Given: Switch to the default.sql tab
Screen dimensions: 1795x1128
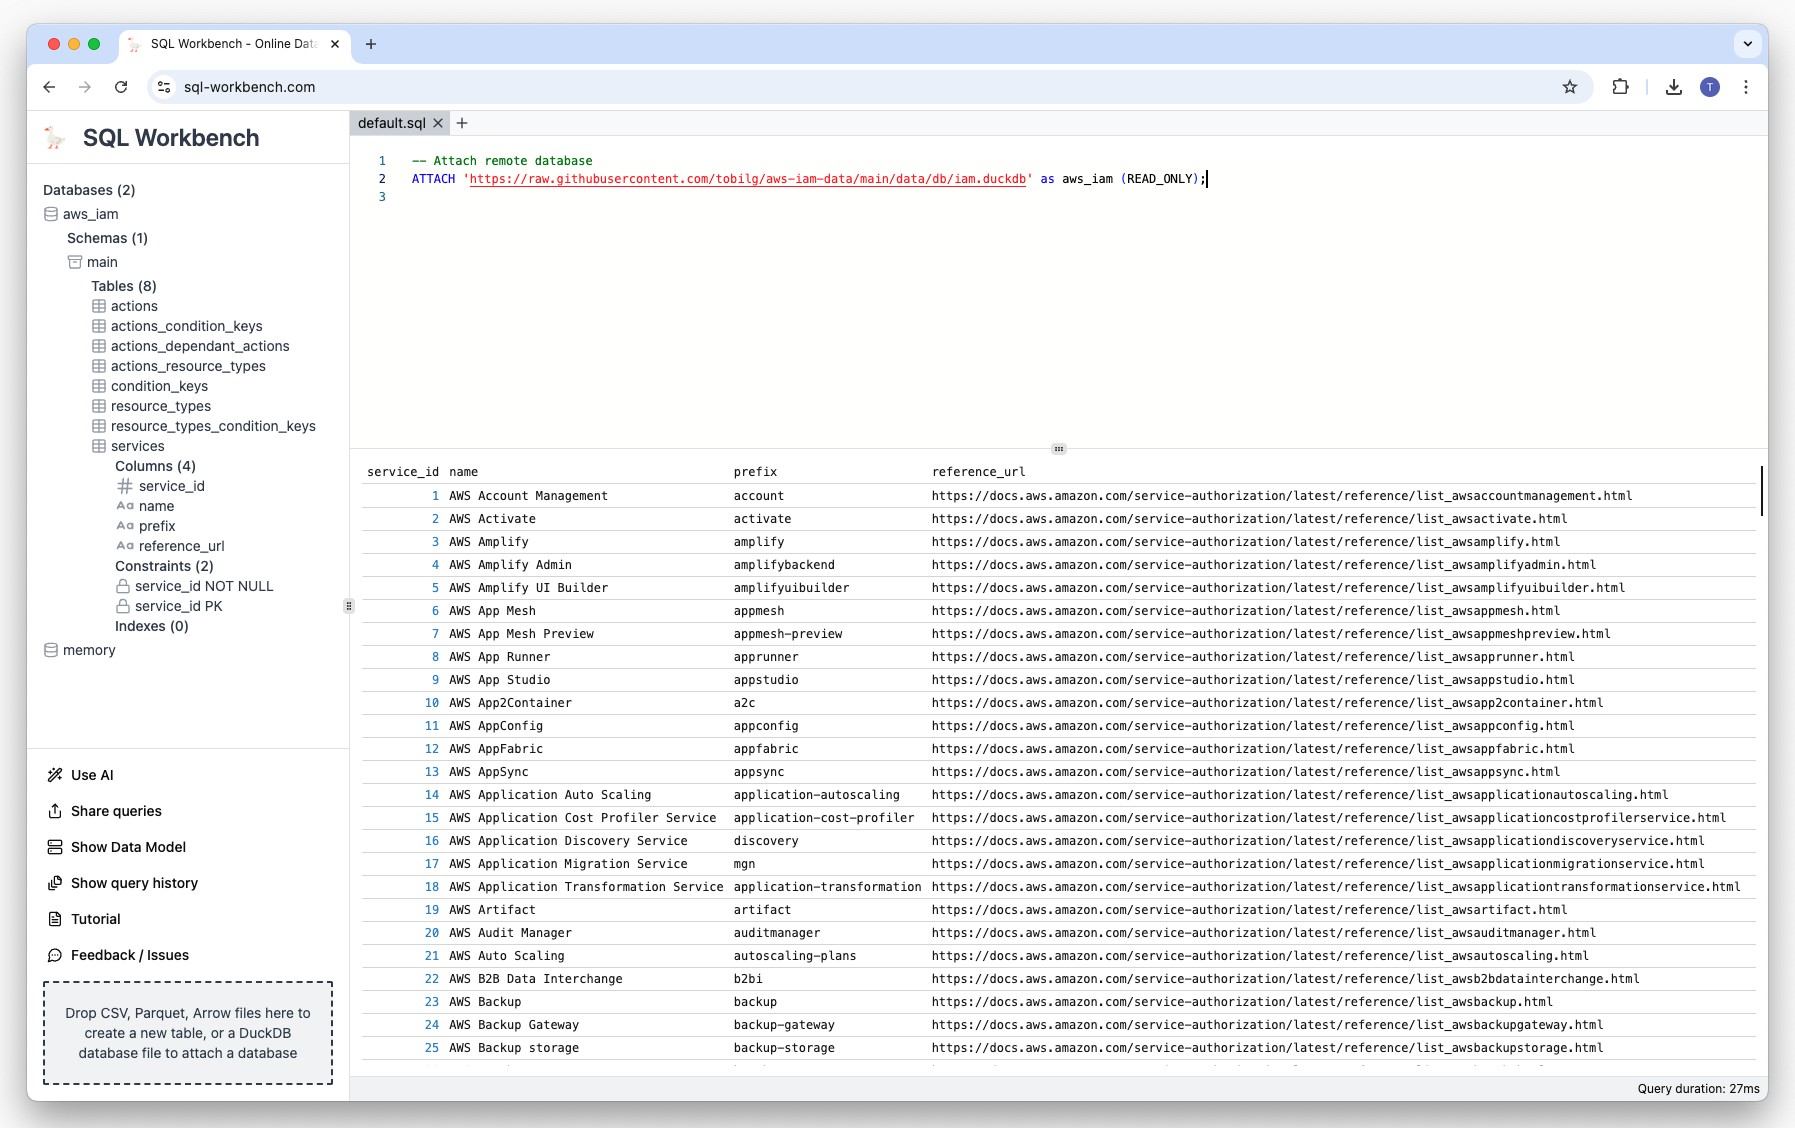Looking at the screenshot, I should (x=394, y=122).
